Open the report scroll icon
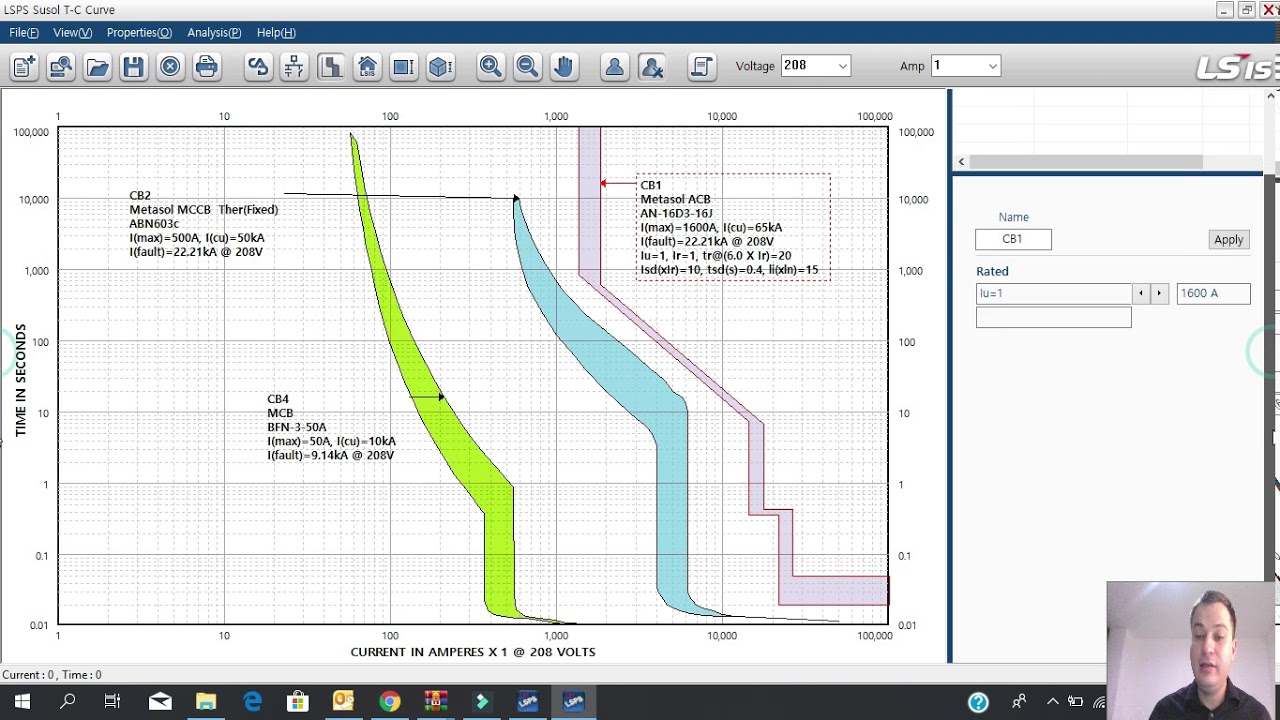This screenshot has width=1280, height=720. 701,67
